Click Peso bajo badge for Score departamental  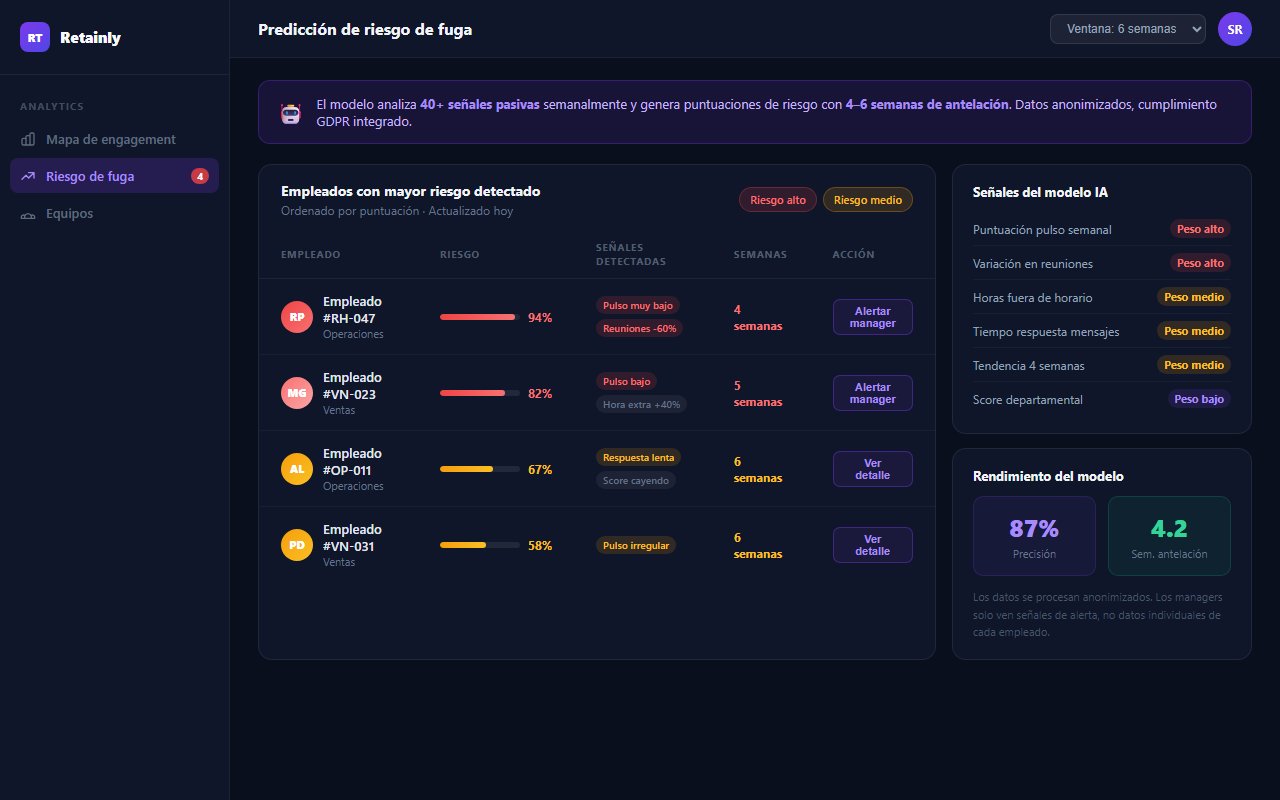(1200, 399)
